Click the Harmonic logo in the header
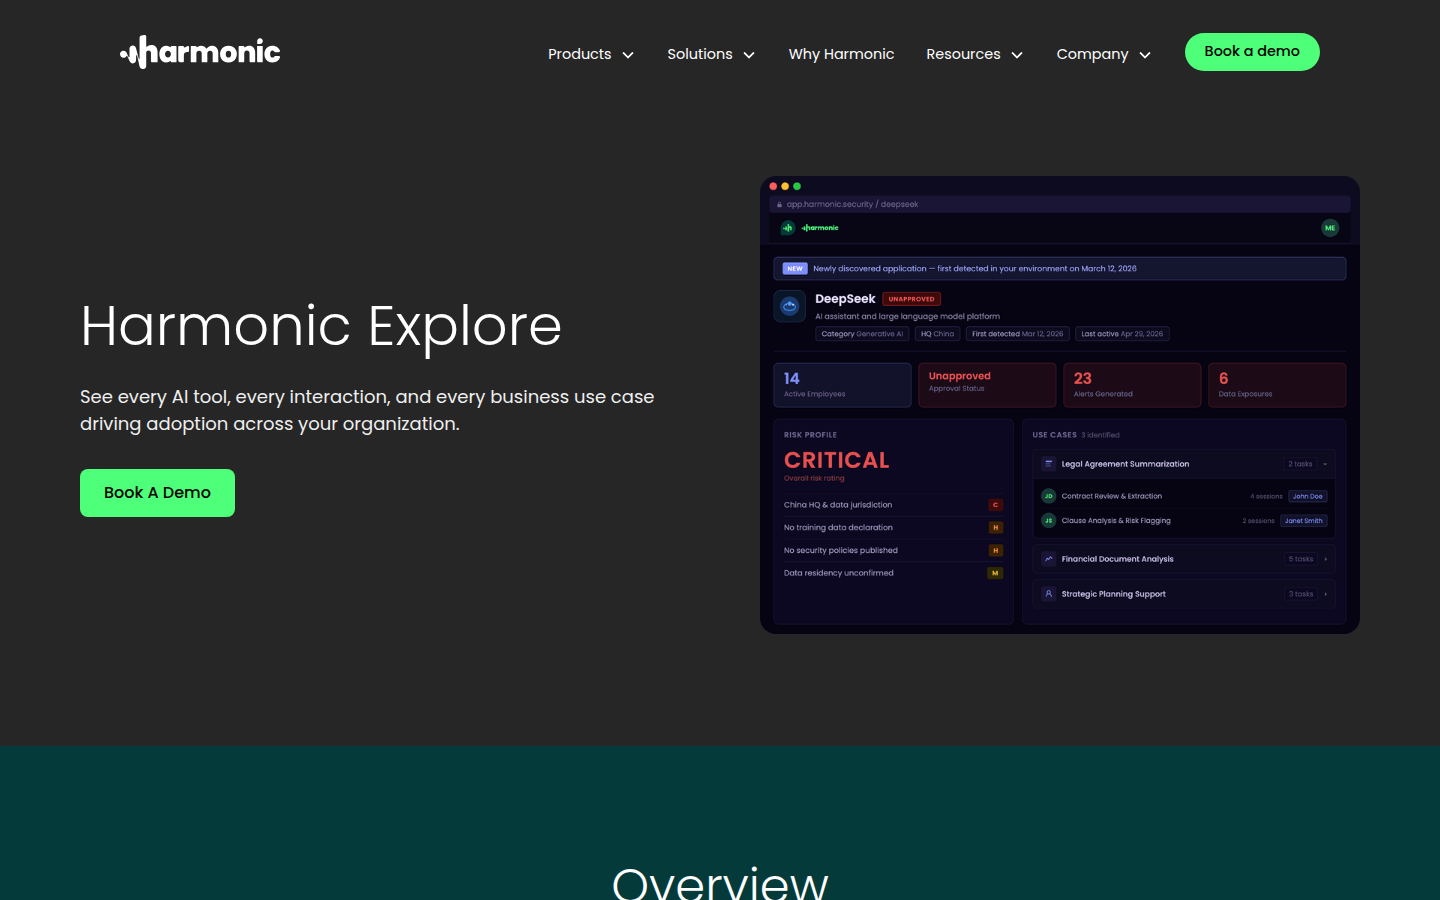Image resolution: width=1440 pixels, height=900 pixels. pos(200,52)
